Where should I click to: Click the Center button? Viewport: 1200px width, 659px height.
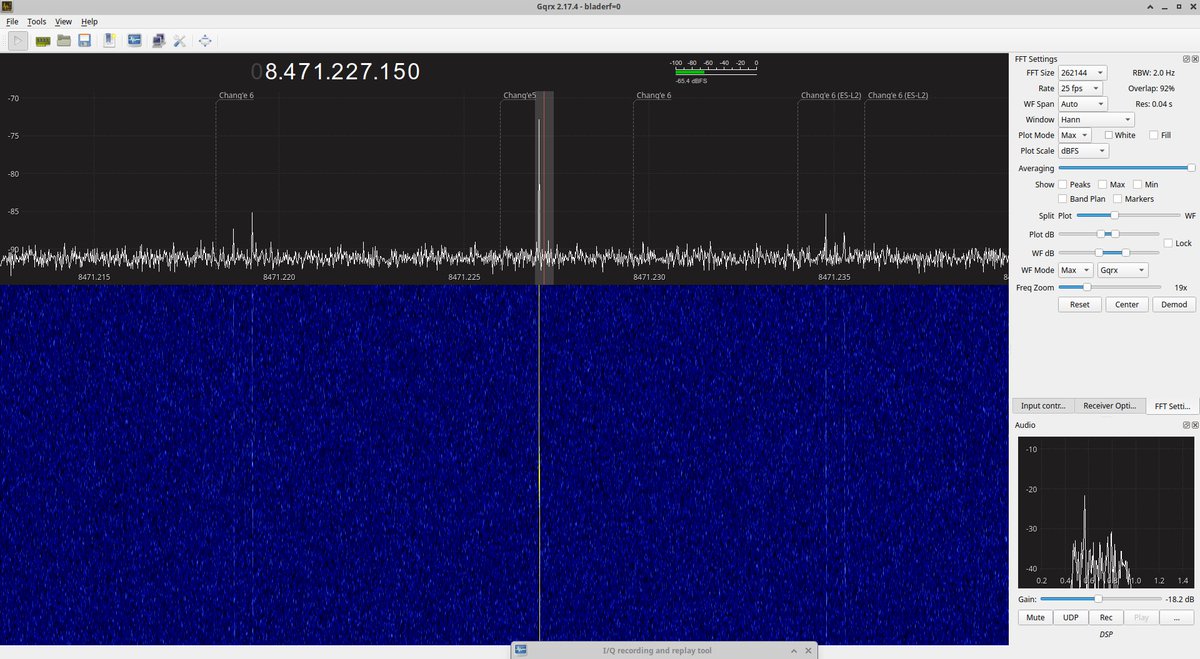coord(1127,304)
